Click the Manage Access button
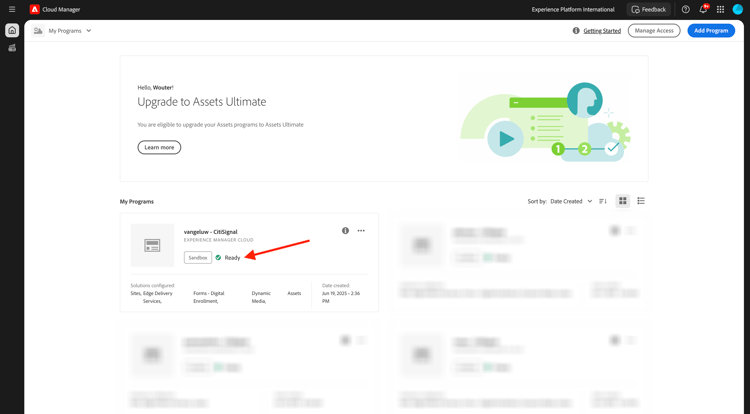Screen dimensions: 750x414 point(654,31)
